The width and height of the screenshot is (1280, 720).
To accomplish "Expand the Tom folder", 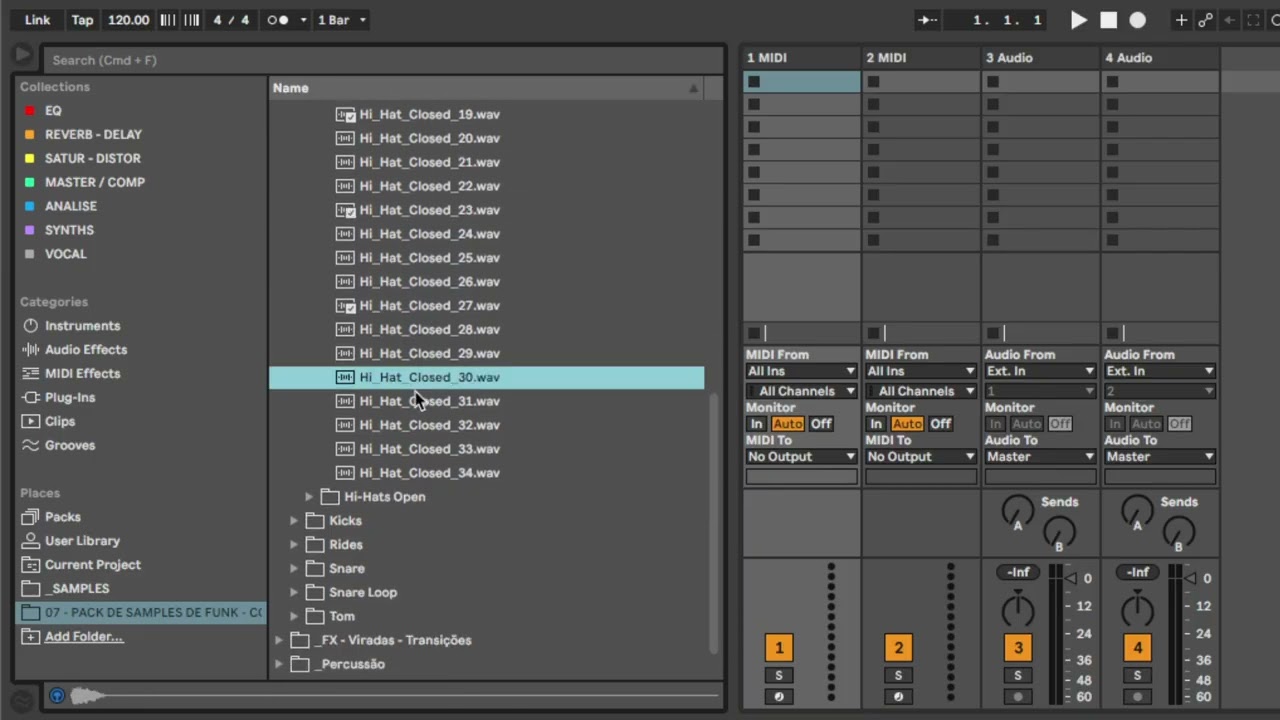I will (x=294, y=617).
